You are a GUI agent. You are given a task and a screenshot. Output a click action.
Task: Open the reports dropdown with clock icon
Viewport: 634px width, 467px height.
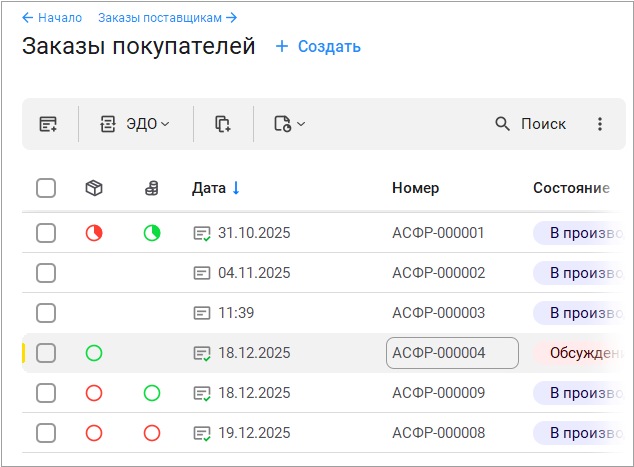click(x=289, y=124)
